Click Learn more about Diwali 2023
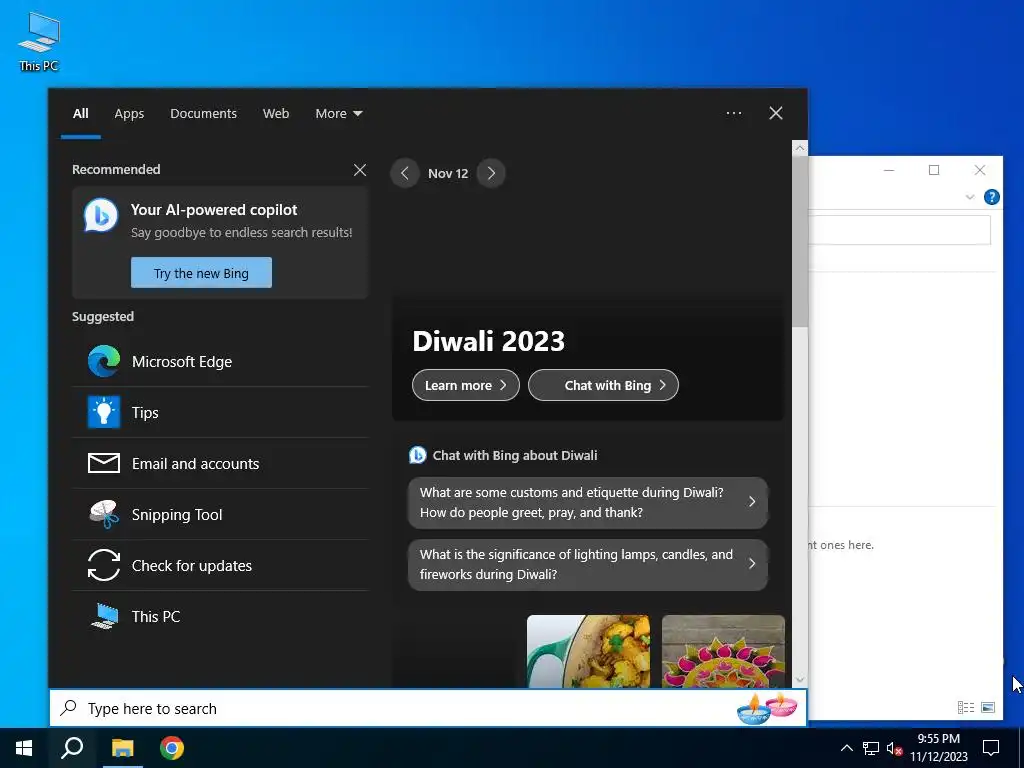Viewport: 1024px width, 768px height. 466,385
